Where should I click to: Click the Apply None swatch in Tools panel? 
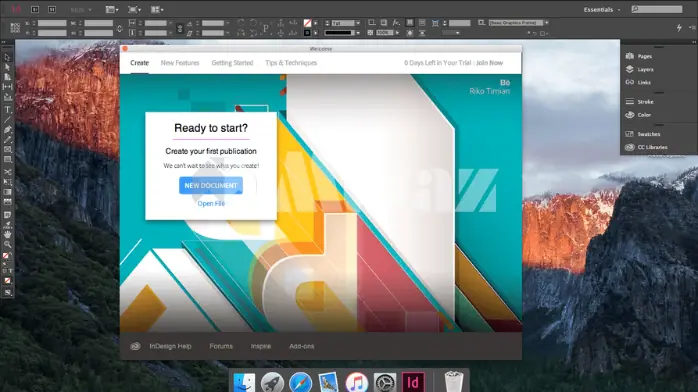click(x=7, y=281)
